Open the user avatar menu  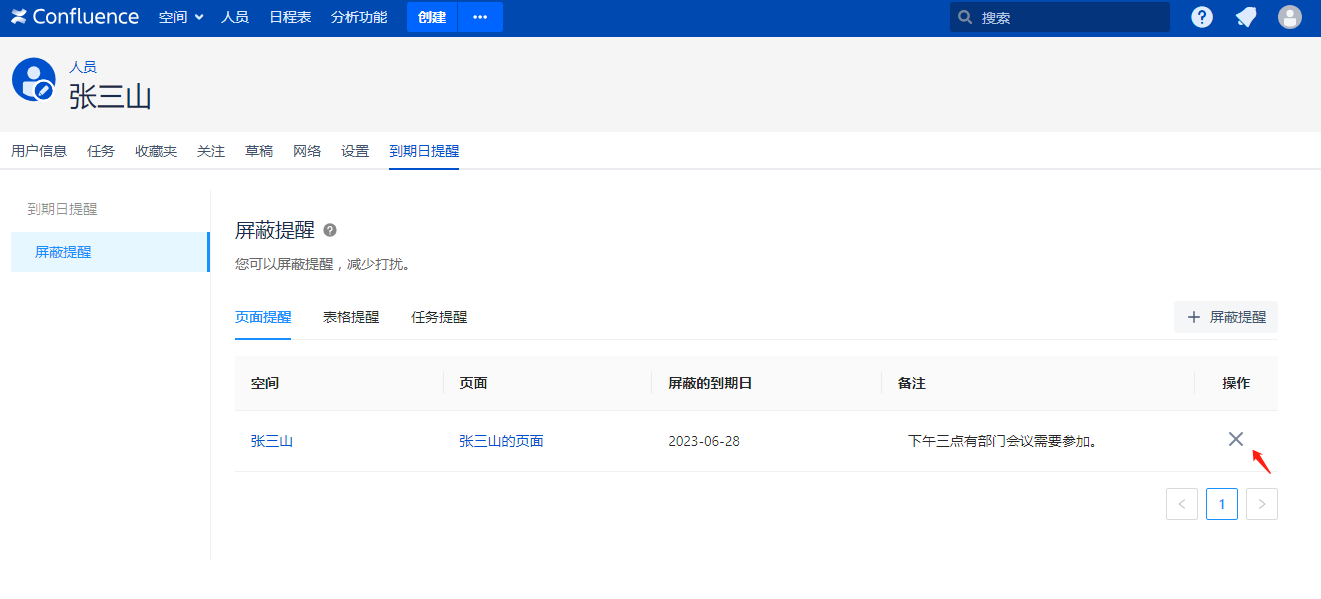[1290, 17]
